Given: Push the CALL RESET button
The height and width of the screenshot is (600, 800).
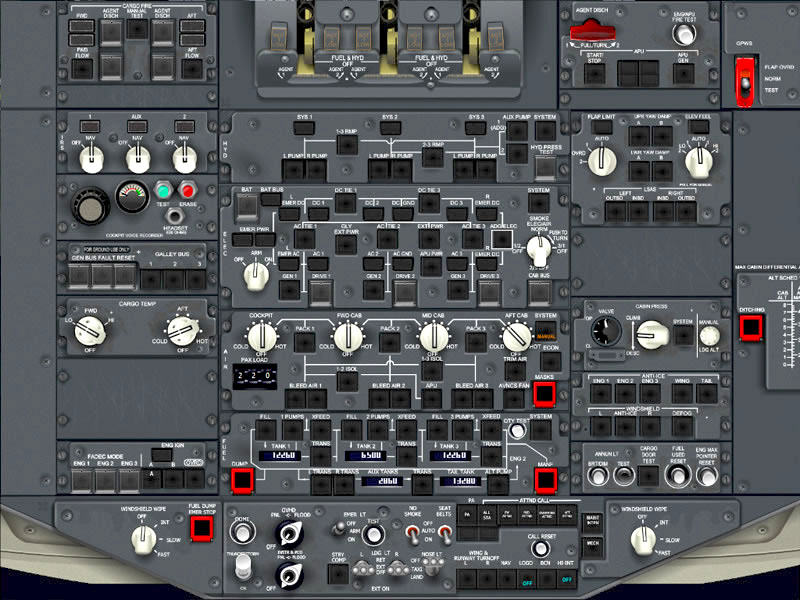Looking at the screenshot, I should 540,549.
